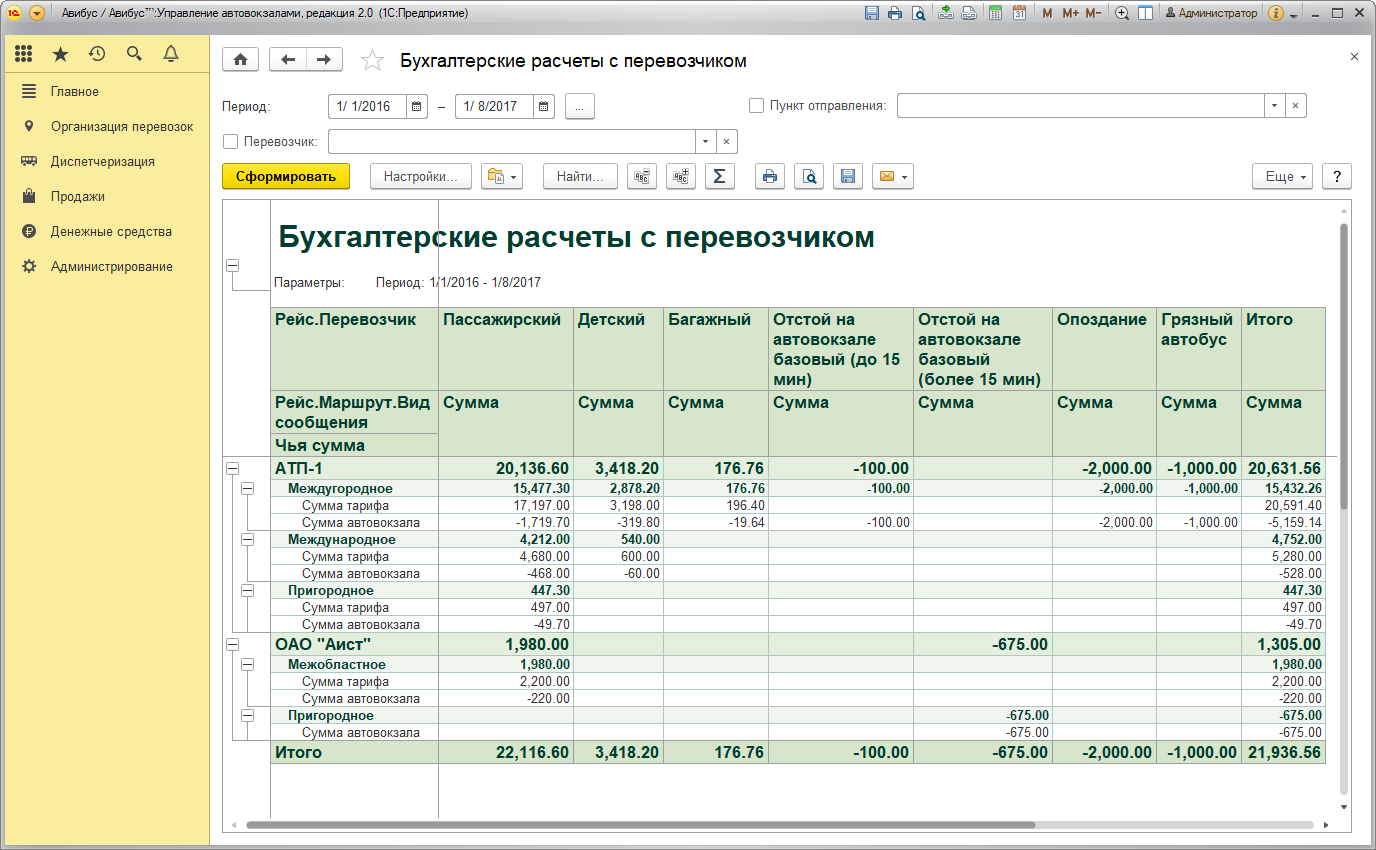Open Настройки... report settings
1376x850 pixels.
click(x=420, y=177)
